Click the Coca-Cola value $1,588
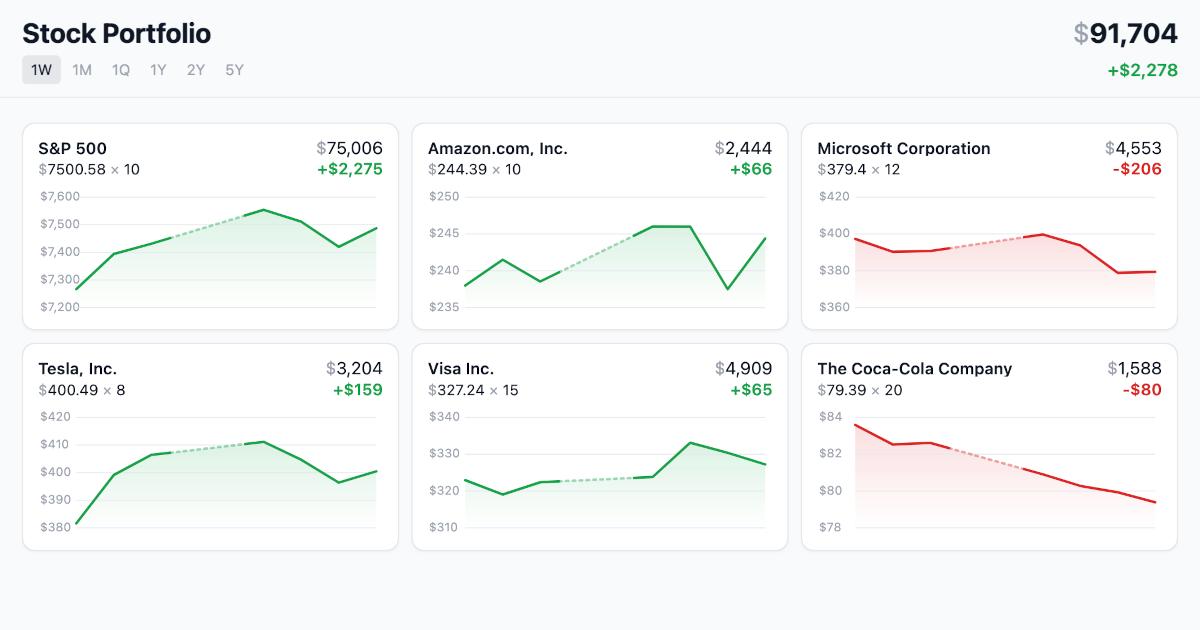The image size is (1200, 630). click(1135, 368)
